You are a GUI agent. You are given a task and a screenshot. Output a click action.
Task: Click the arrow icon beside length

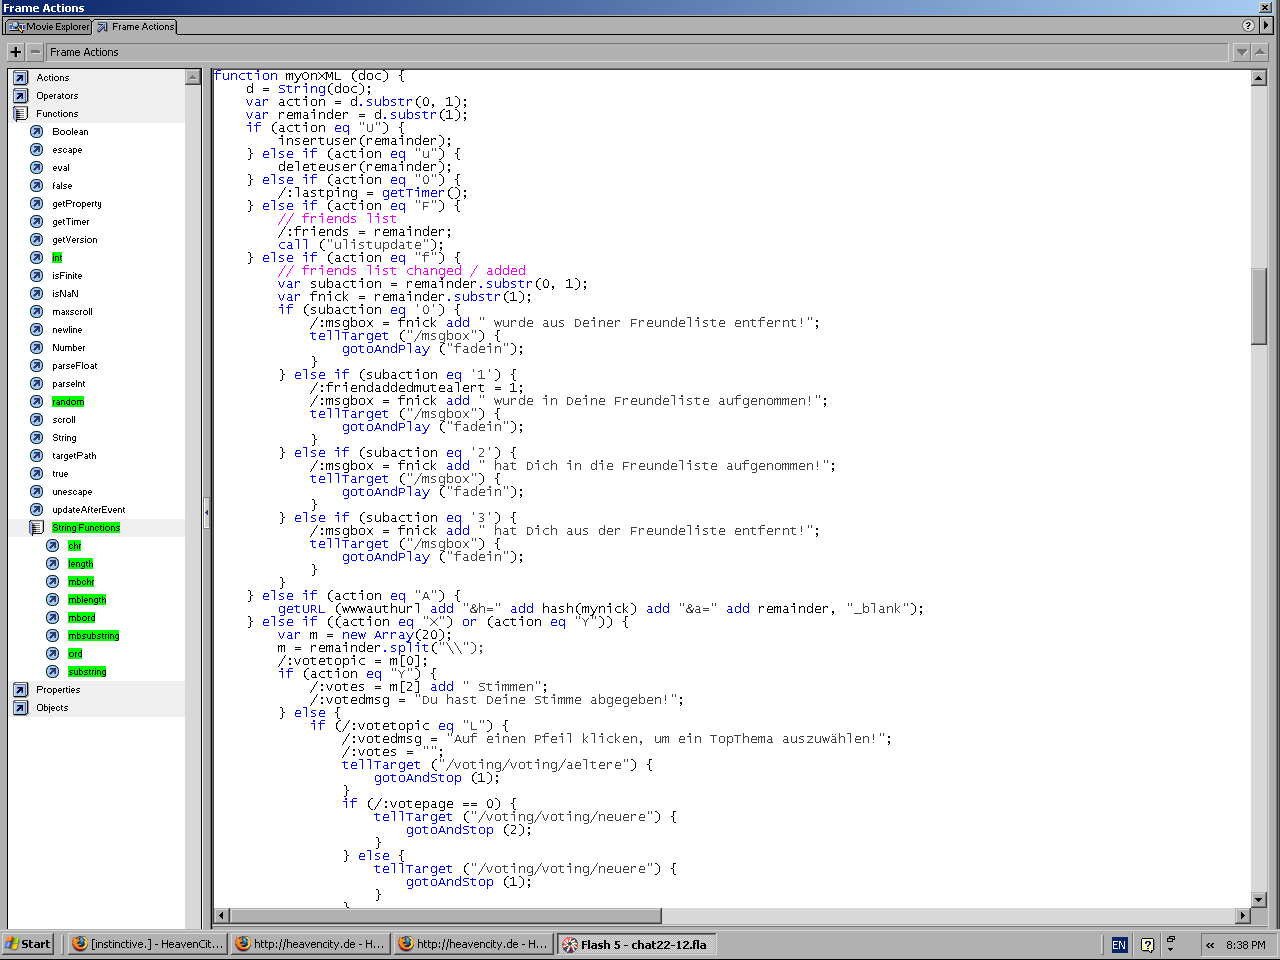(x=53, y=564)
